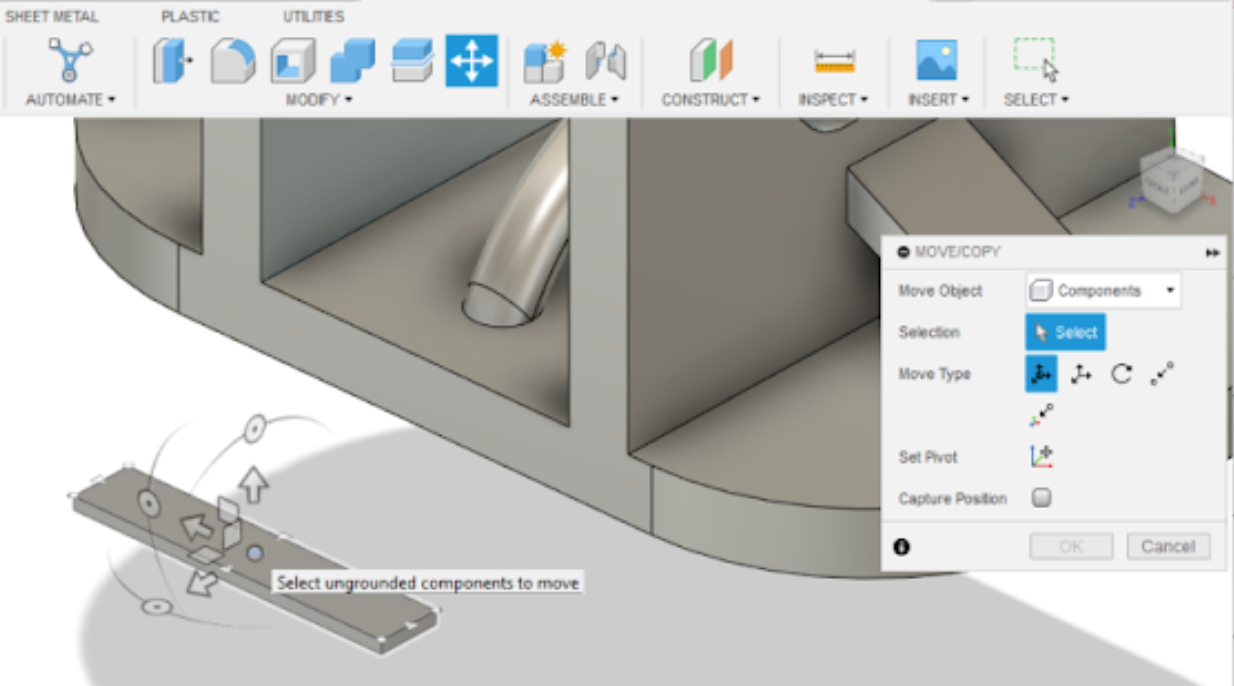
Task: Click the upper rotation handle on the manipulator
Action: pos(254,429)
